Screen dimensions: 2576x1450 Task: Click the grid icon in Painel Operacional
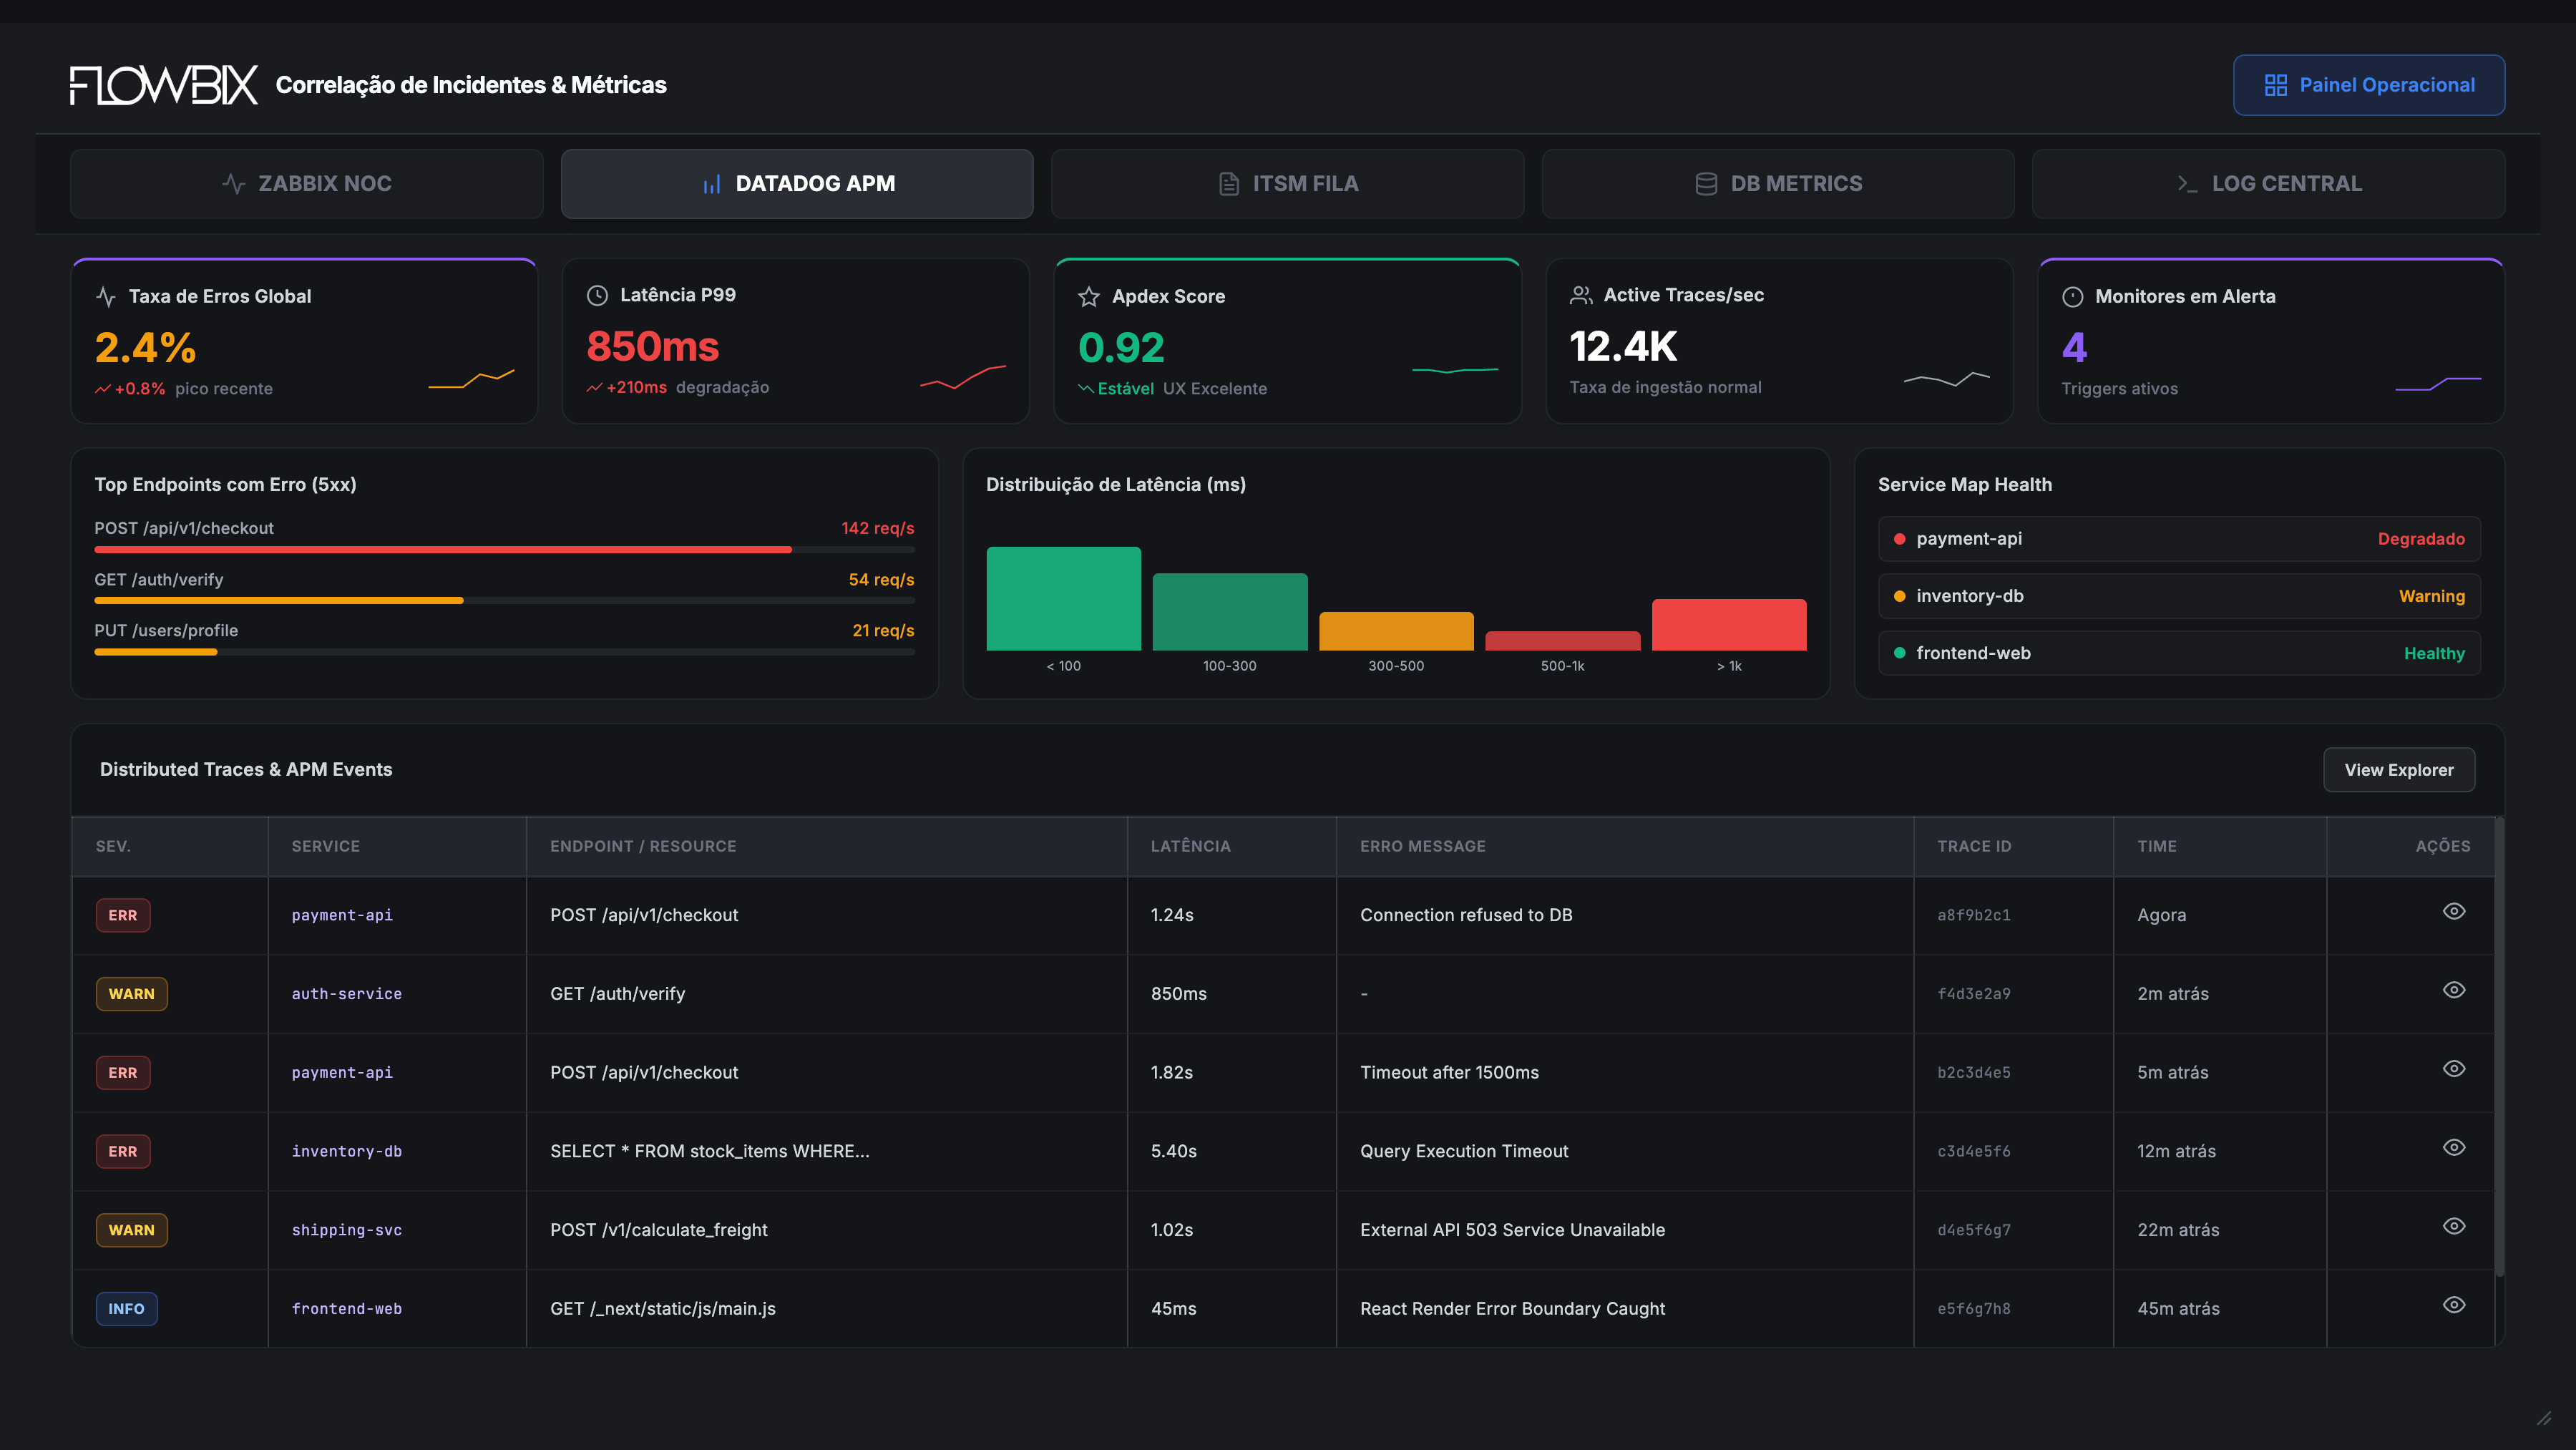[x=2275, y=85]
